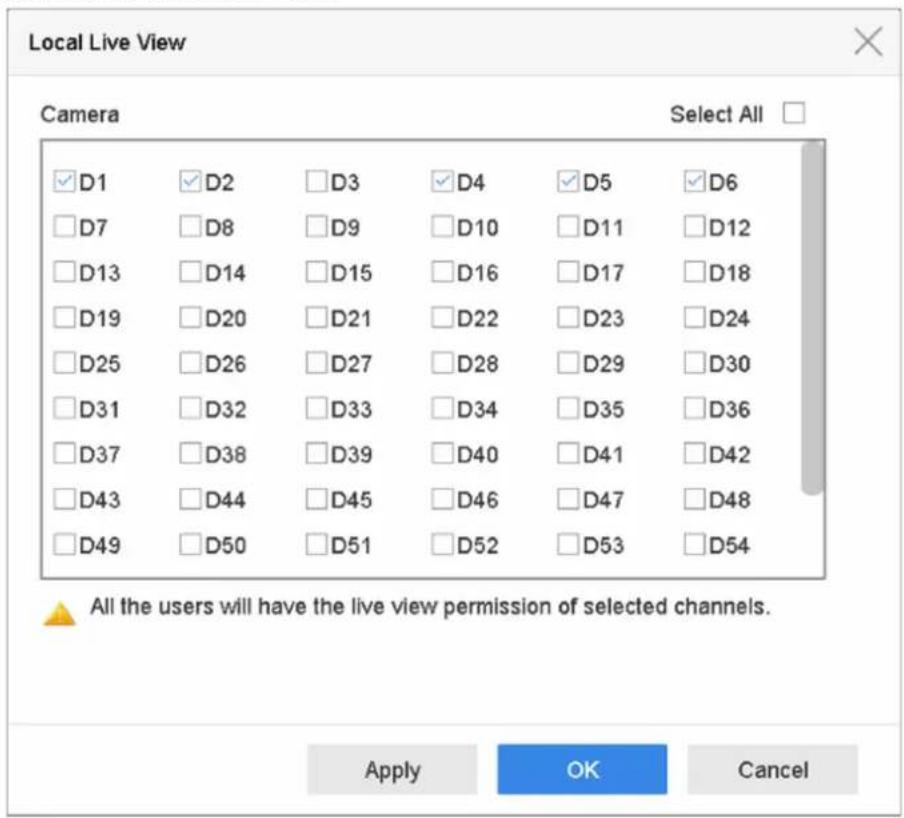Check camera D15
This screenshot has height=818, width=904.
click(x=317, y=272)
